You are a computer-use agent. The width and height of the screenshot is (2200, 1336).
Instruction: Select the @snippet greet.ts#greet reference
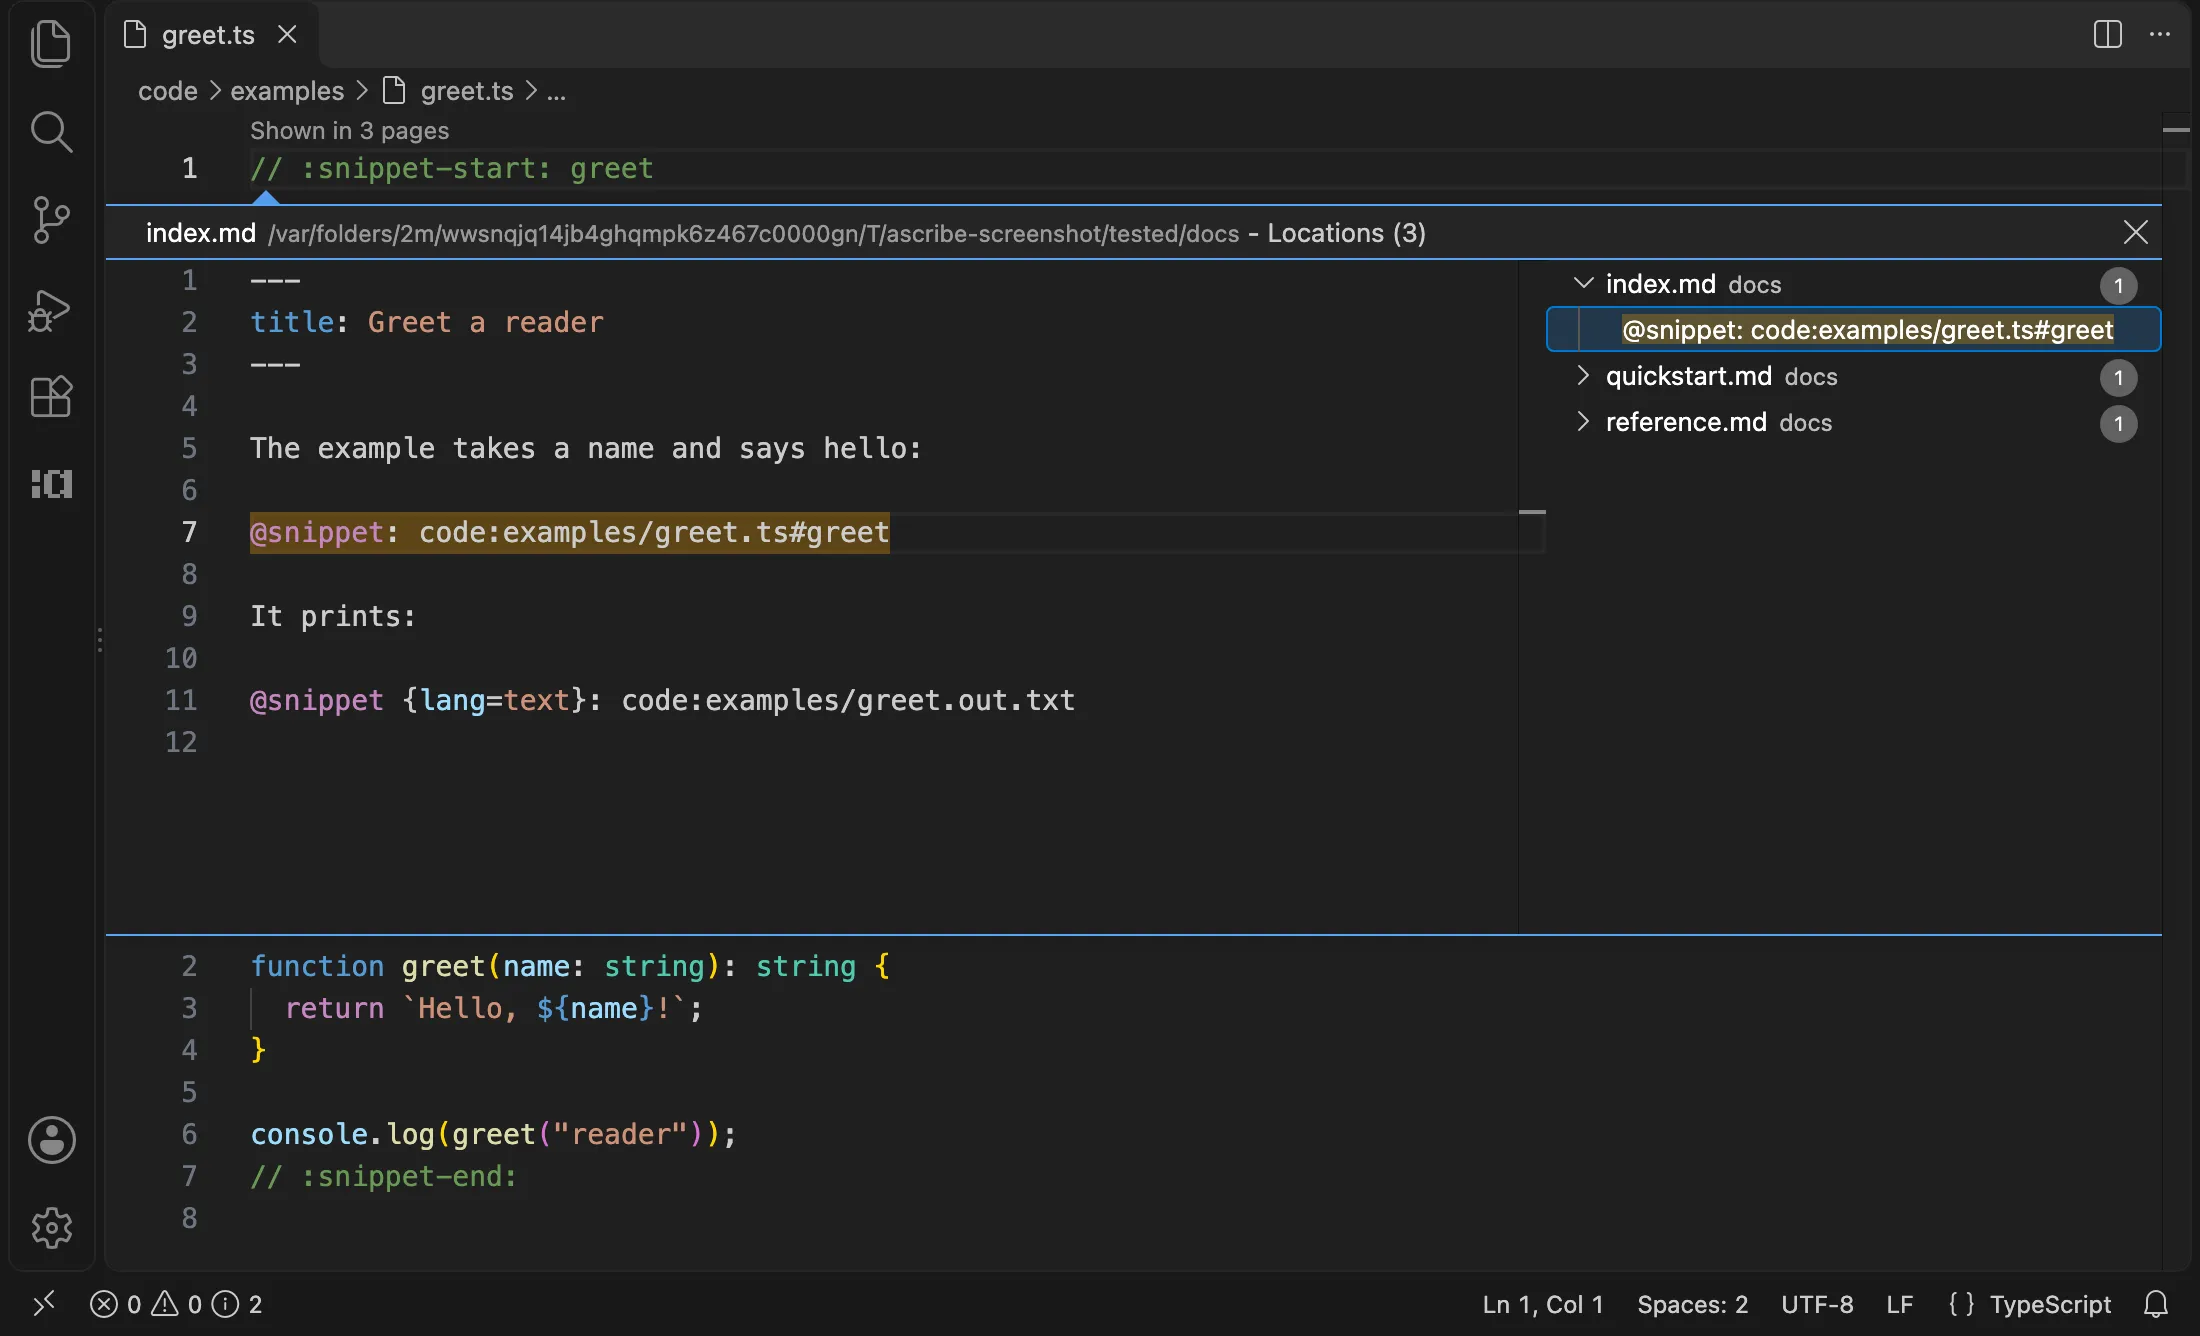point(1853,330)
